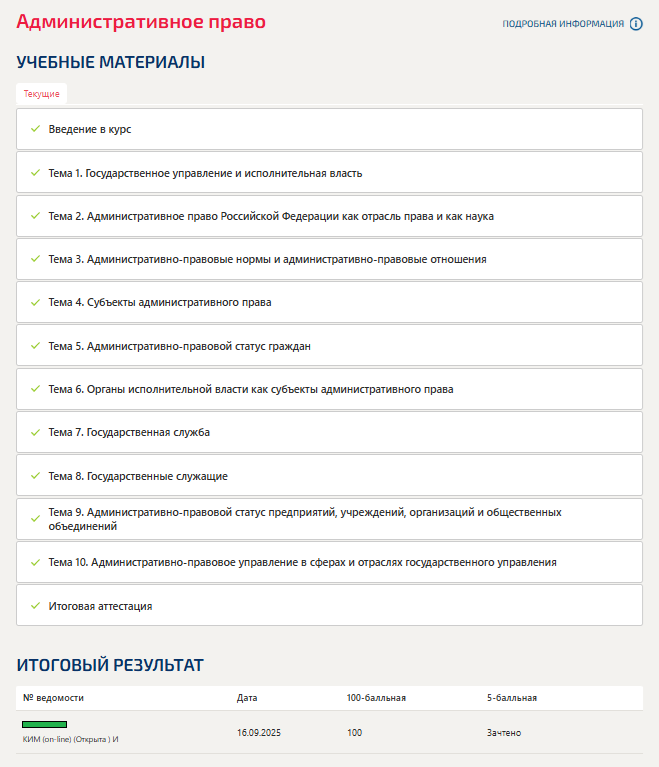Viewport: 659px width, 767px height.
Task: Click the checkmark icon beside Тема 4
Action: (35, 302)
